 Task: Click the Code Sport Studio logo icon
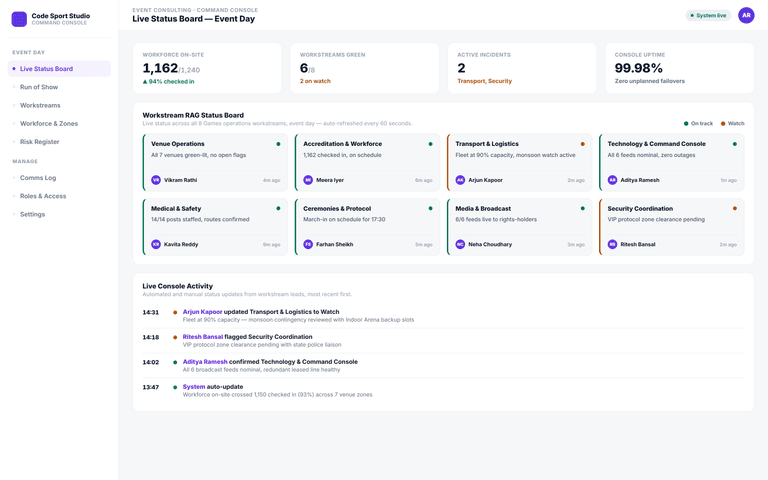19,19
